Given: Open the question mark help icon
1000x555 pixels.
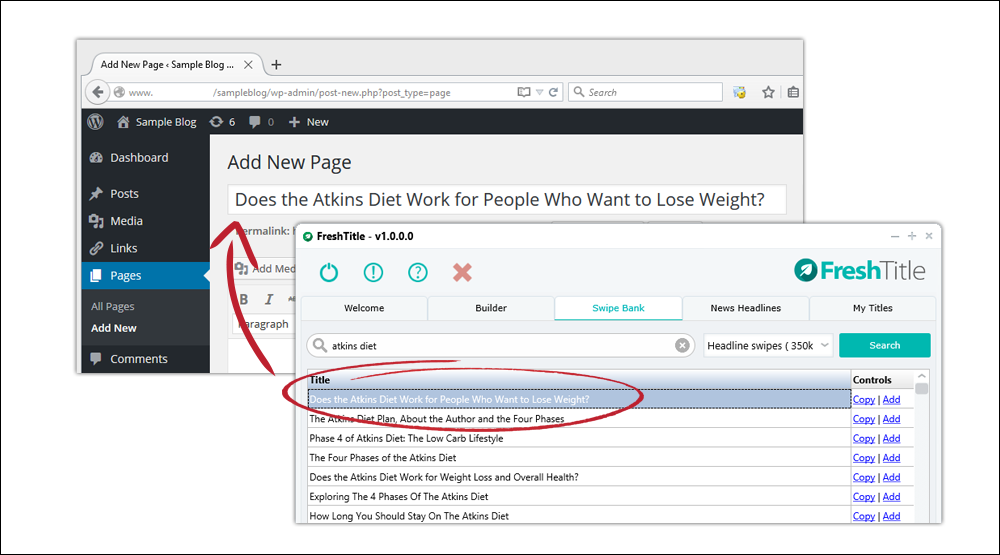Looking at the screenshot, I should (418, 272).
